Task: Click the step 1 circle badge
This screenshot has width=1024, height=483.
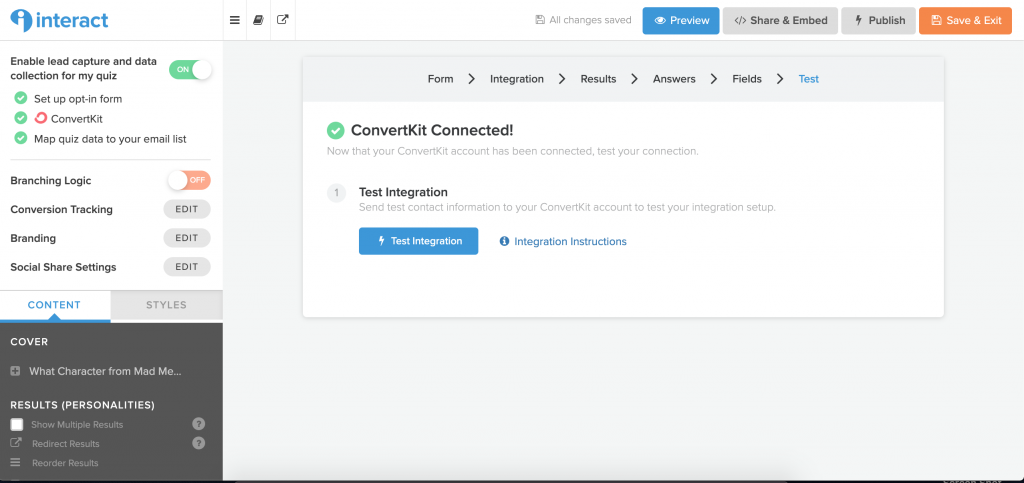Action: click(336, 193)
